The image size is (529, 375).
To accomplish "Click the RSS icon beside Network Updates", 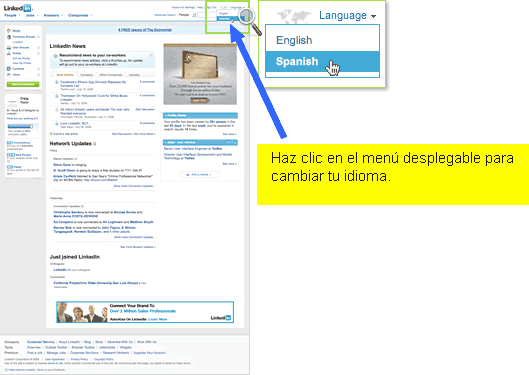I will click(x=94, y=144).
